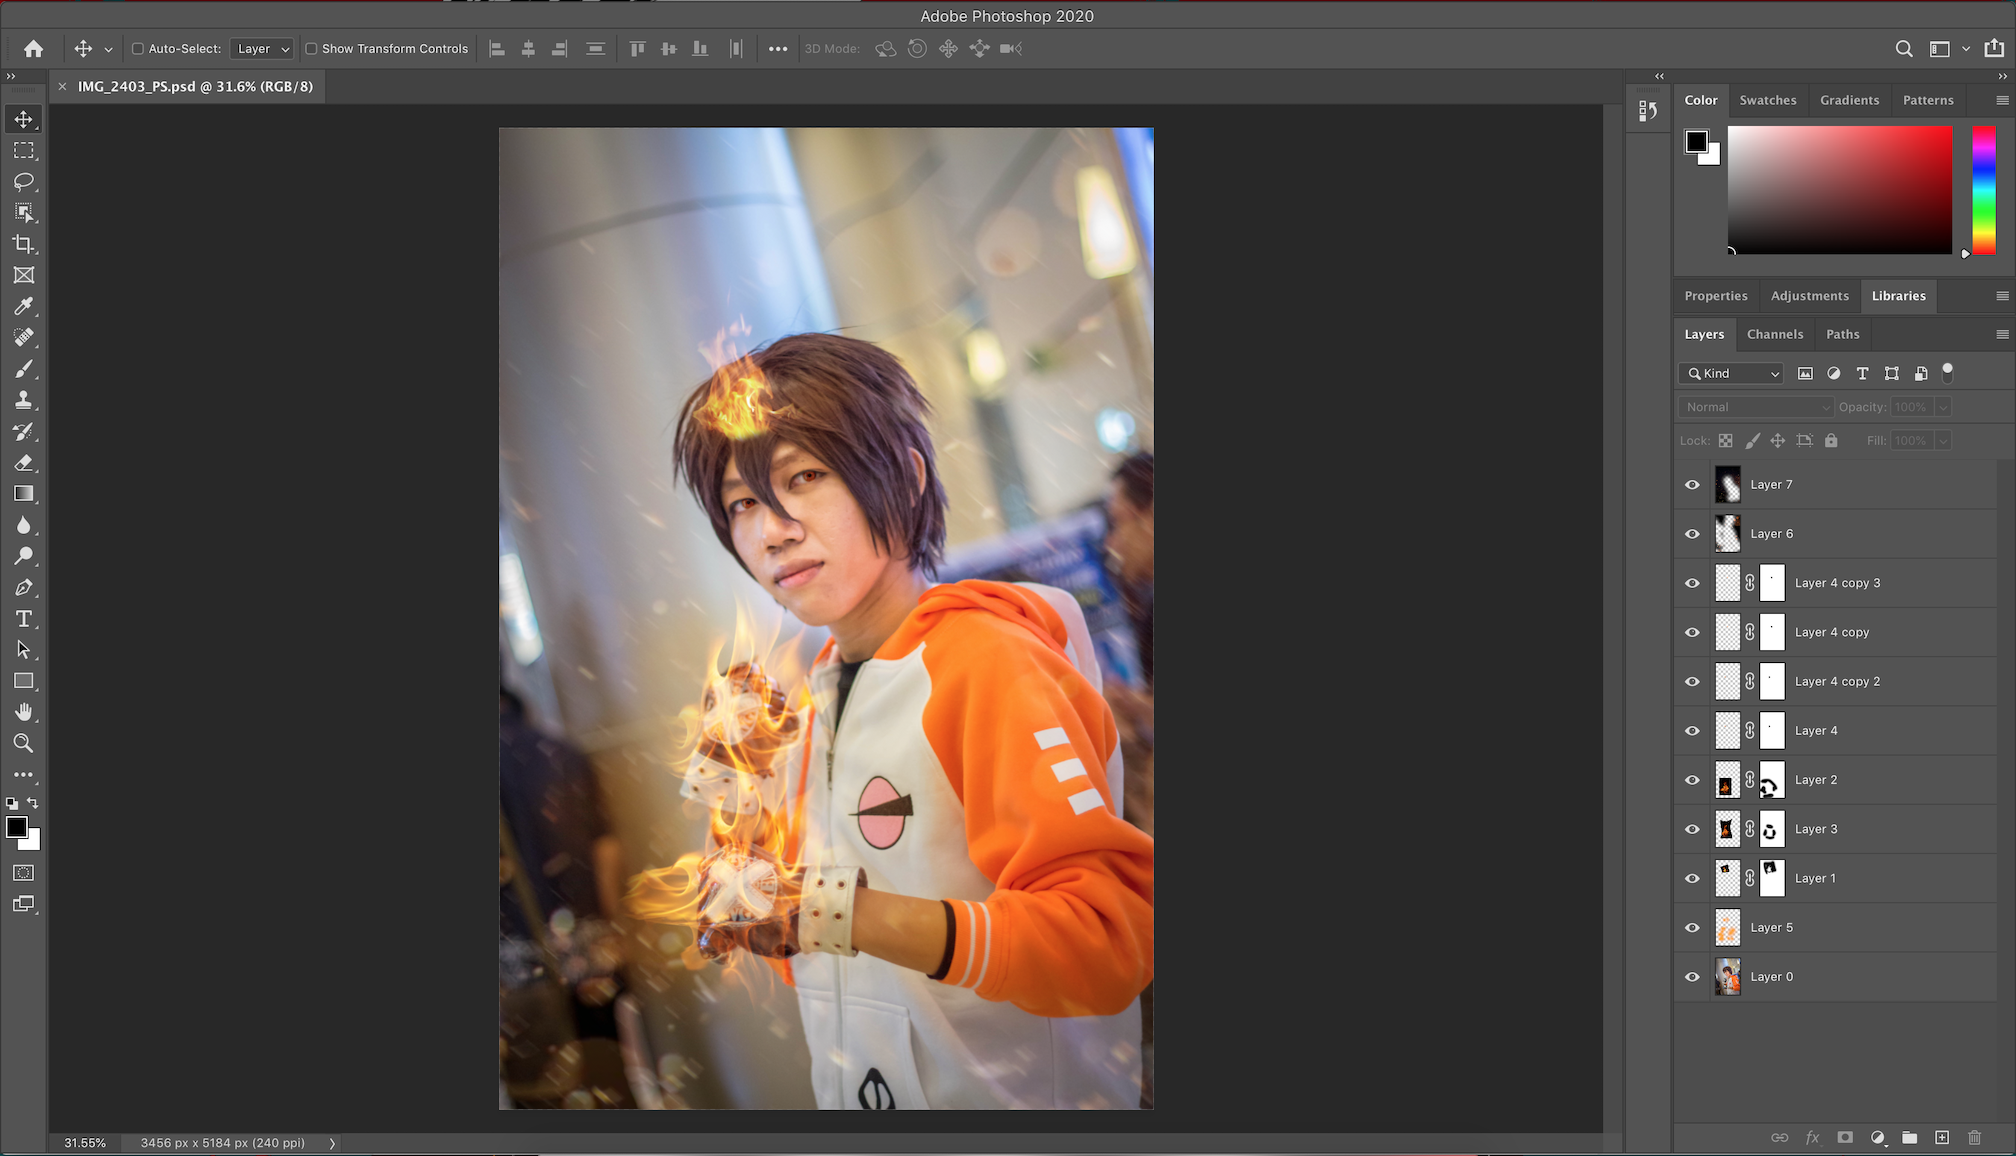Close the IMG_2403_PS.psd document tab
2016x1156 pixels.
[62, 87]
